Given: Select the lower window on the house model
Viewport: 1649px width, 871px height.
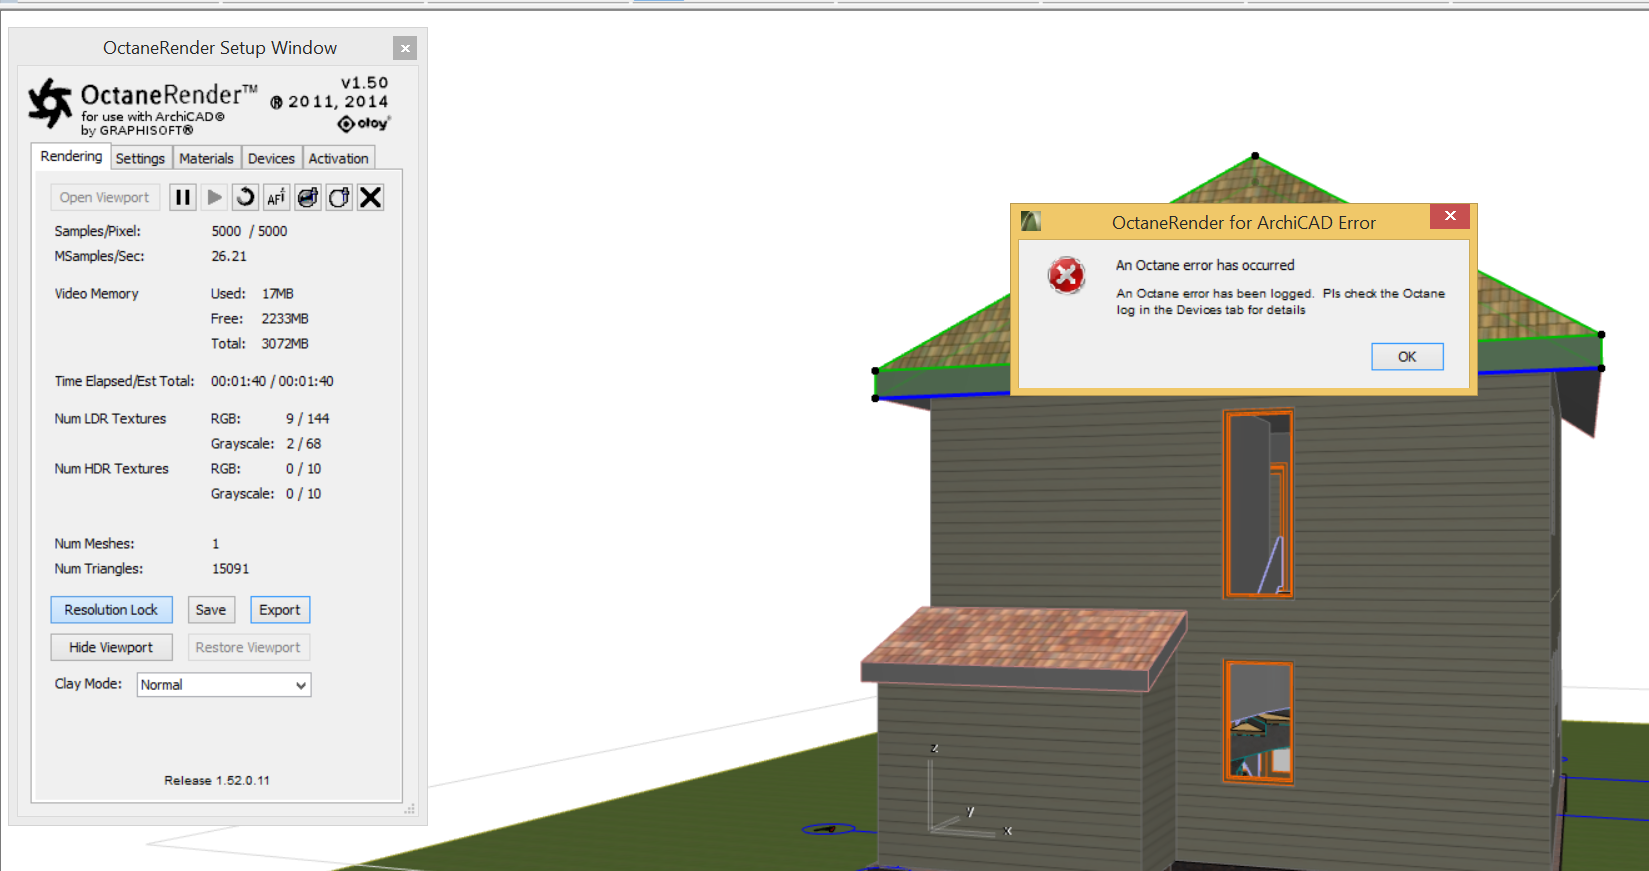Looking at the screenshot, I should click(1259, 721).
